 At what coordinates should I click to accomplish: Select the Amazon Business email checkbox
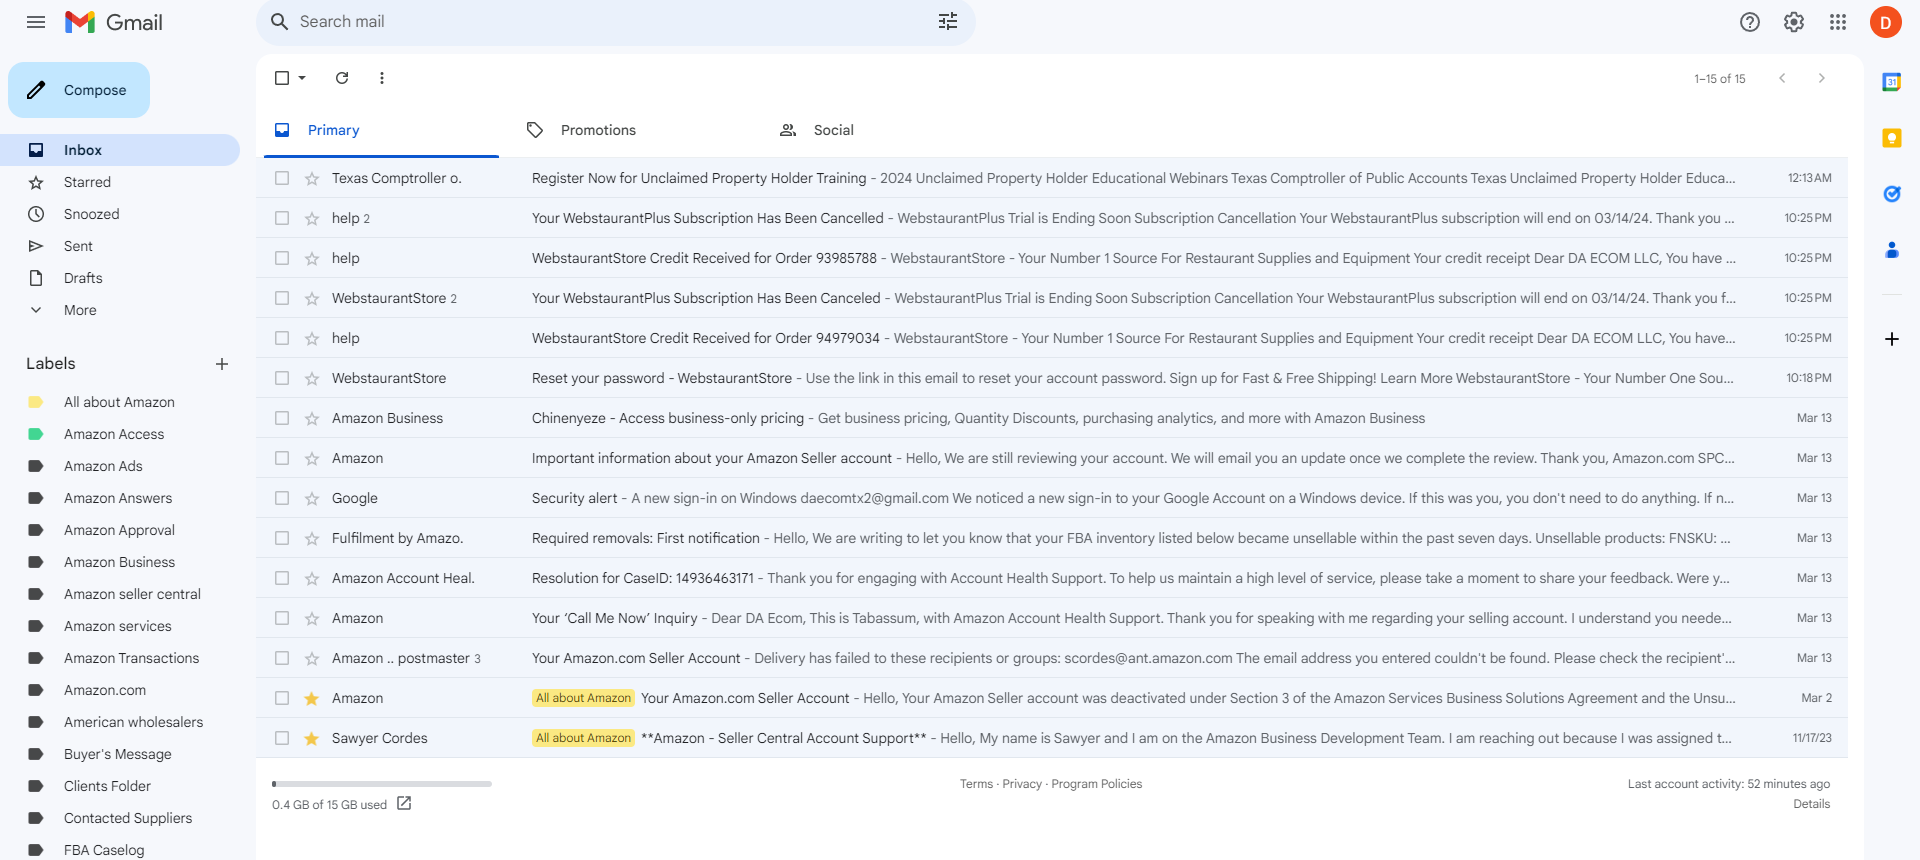282,418
